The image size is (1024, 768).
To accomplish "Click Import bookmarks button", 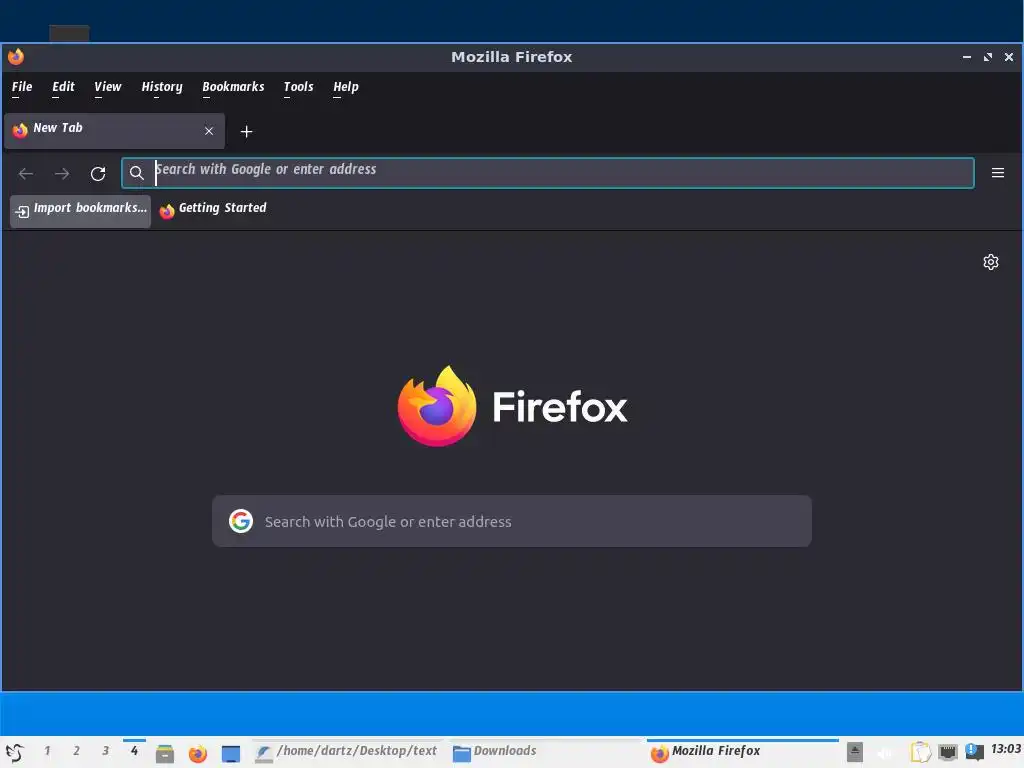I will pos(80,210).
